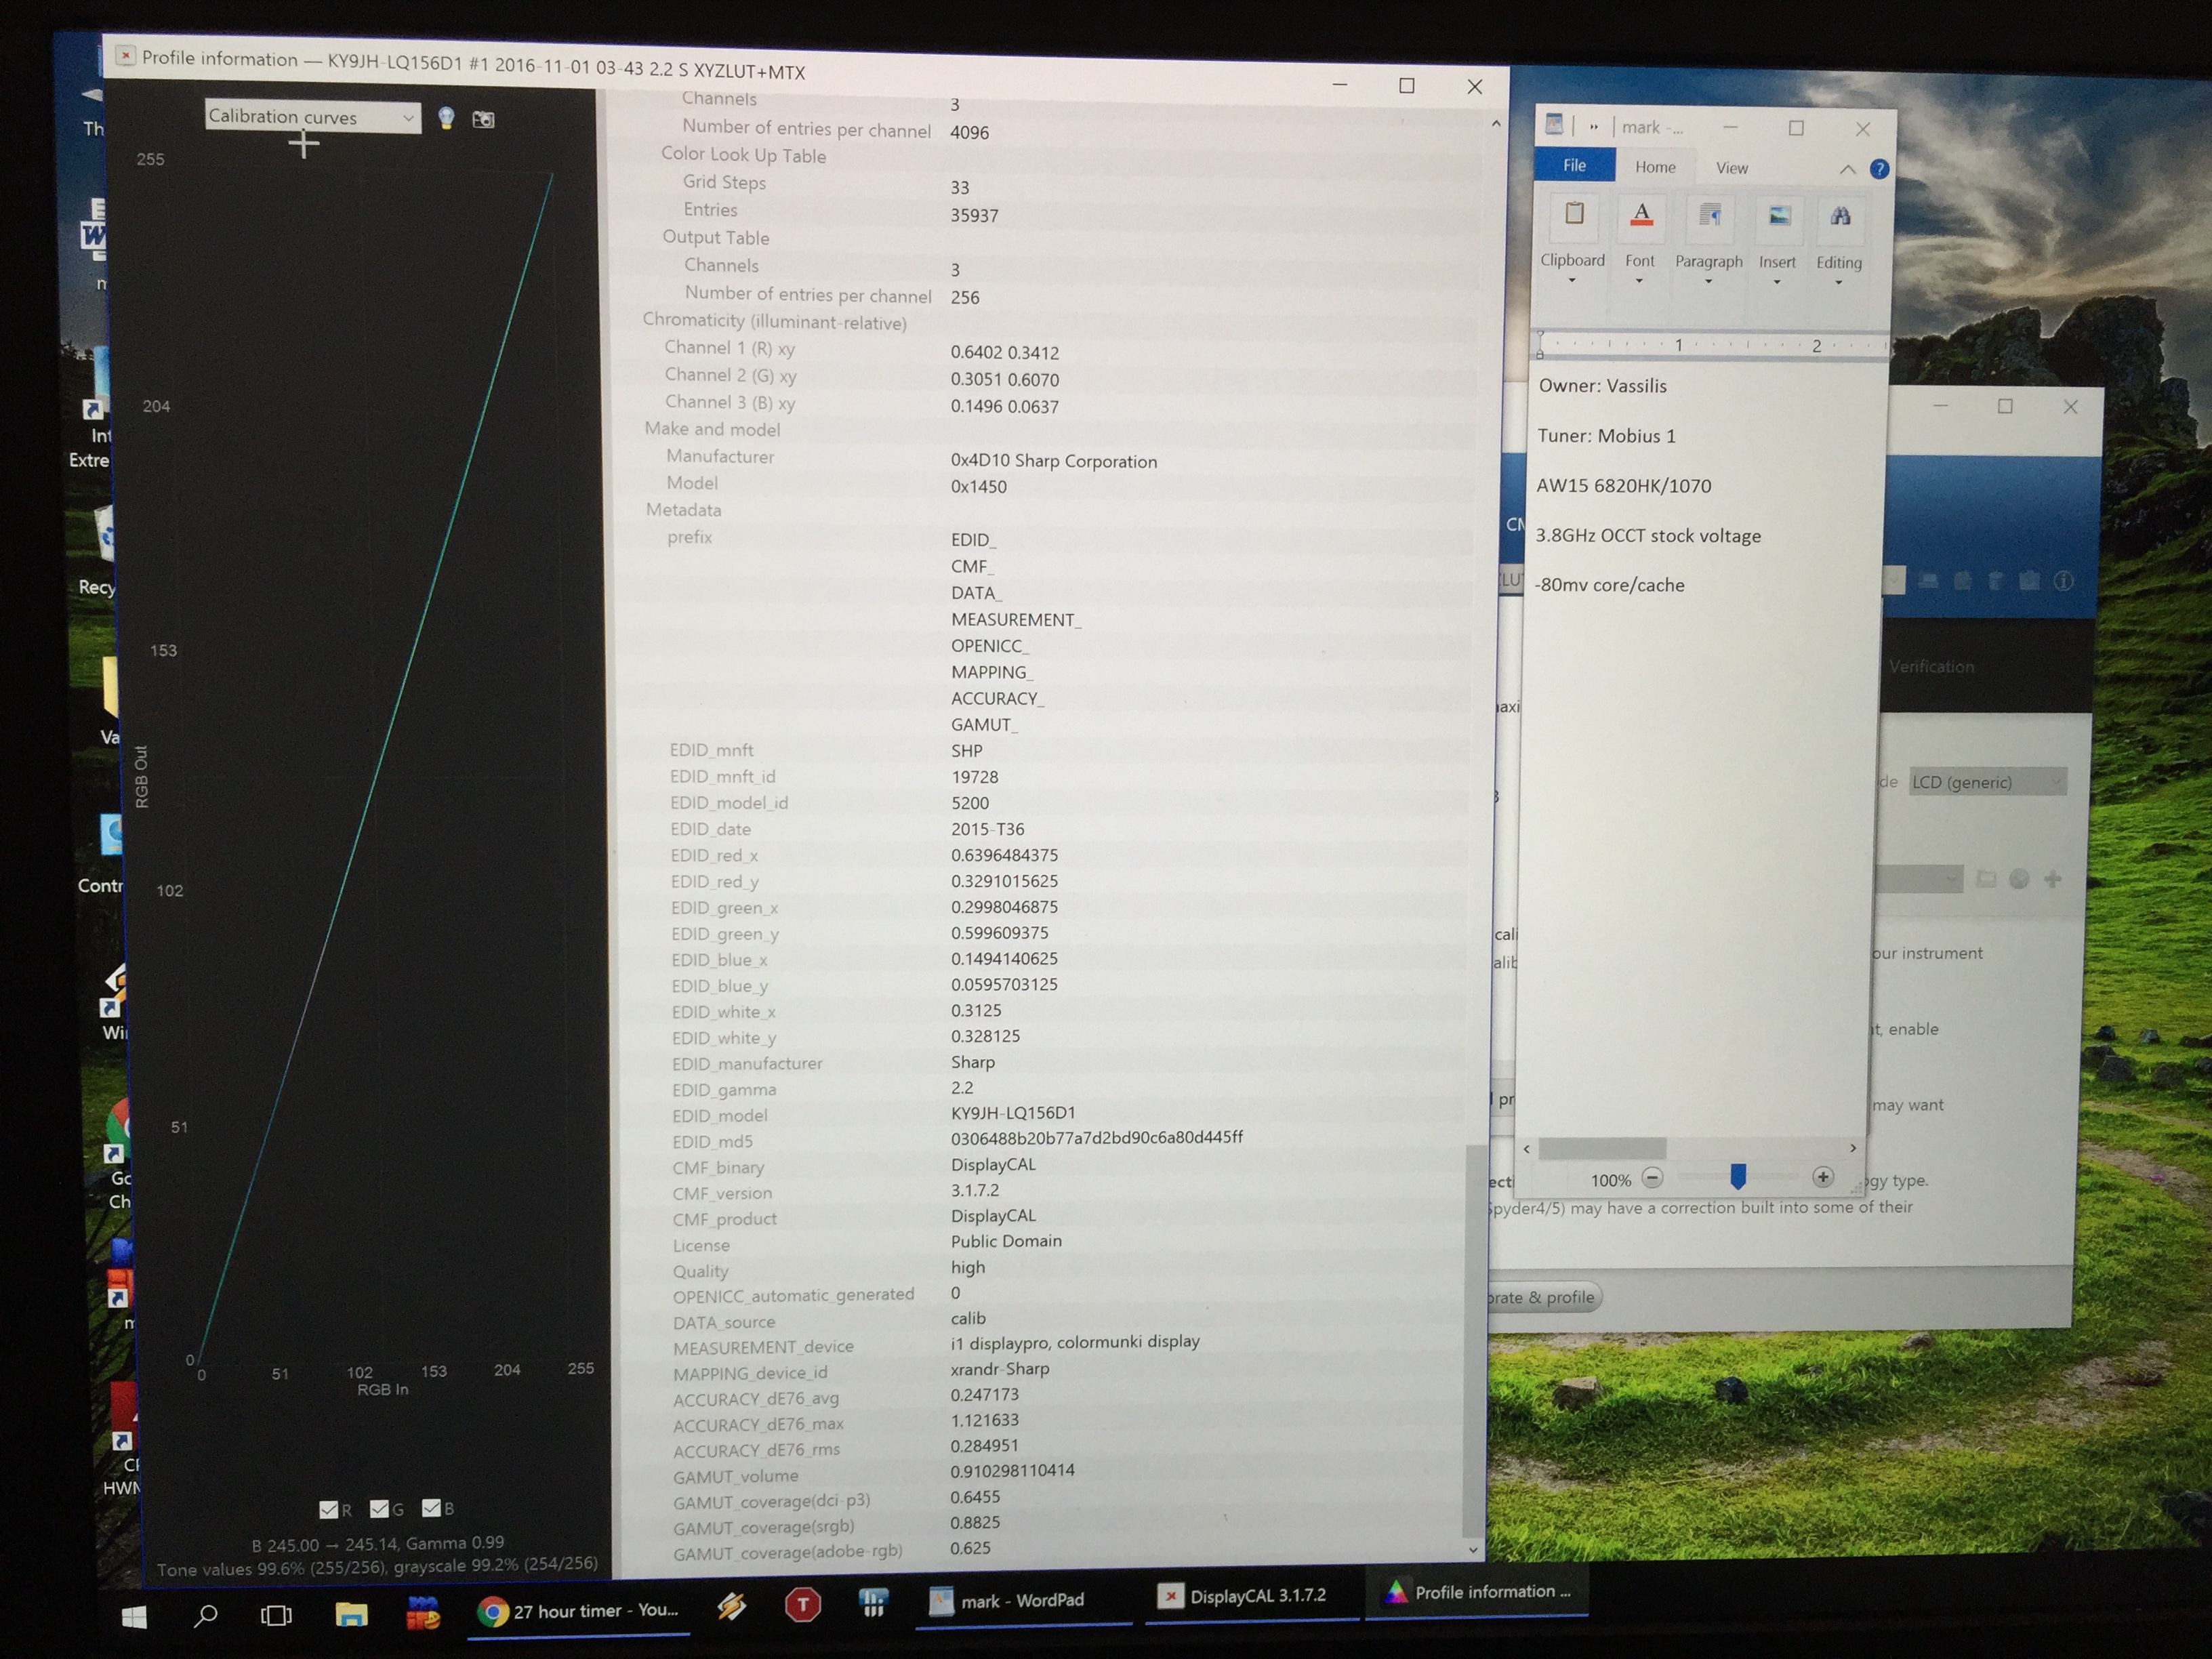Click the globe icon in DisplayCAL window

(x=2019, y=879)
